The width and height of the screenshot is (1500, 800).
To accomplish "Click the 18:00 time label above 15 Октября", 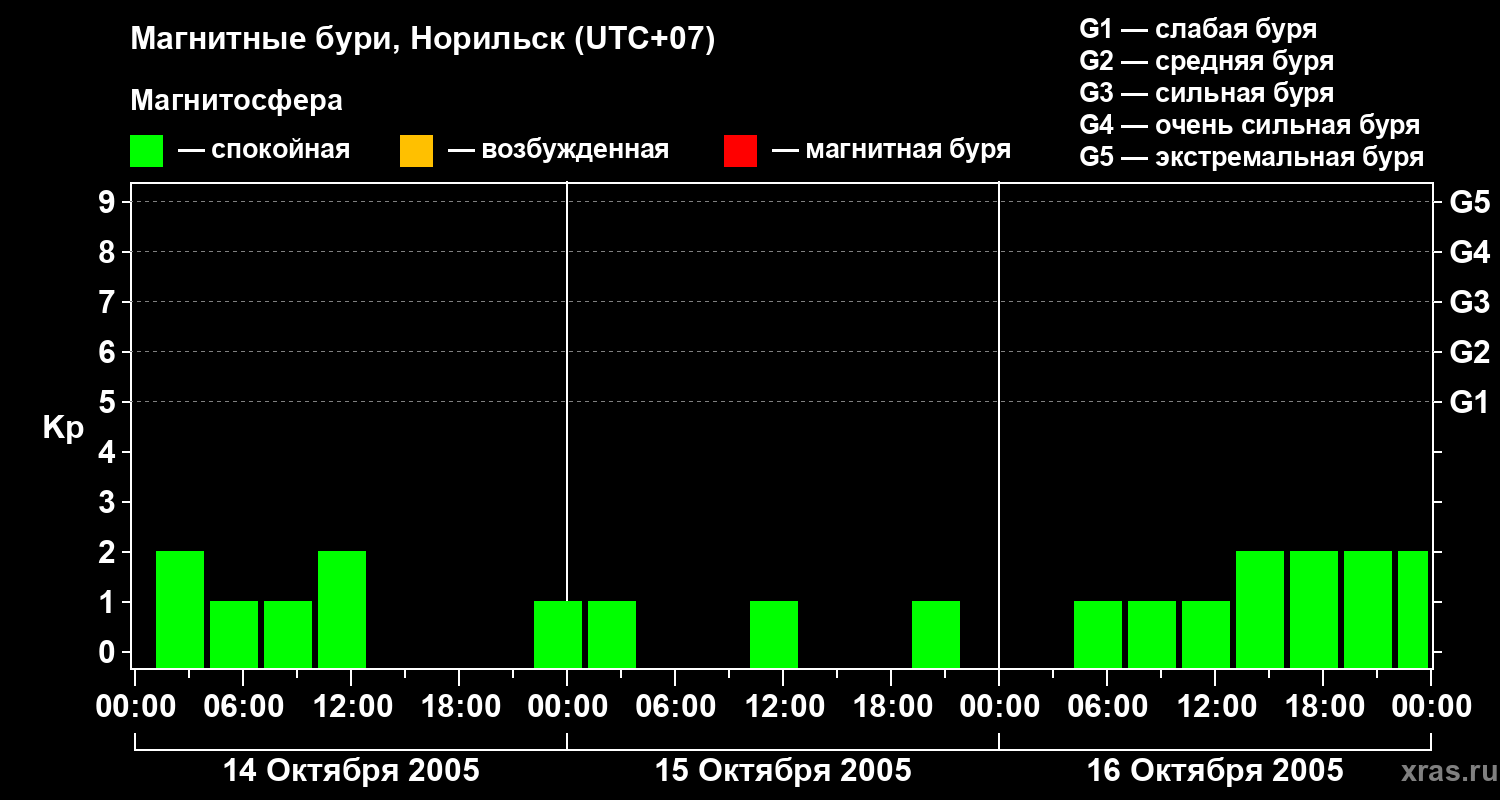I will pyautogui.click(x=891, y=707).
